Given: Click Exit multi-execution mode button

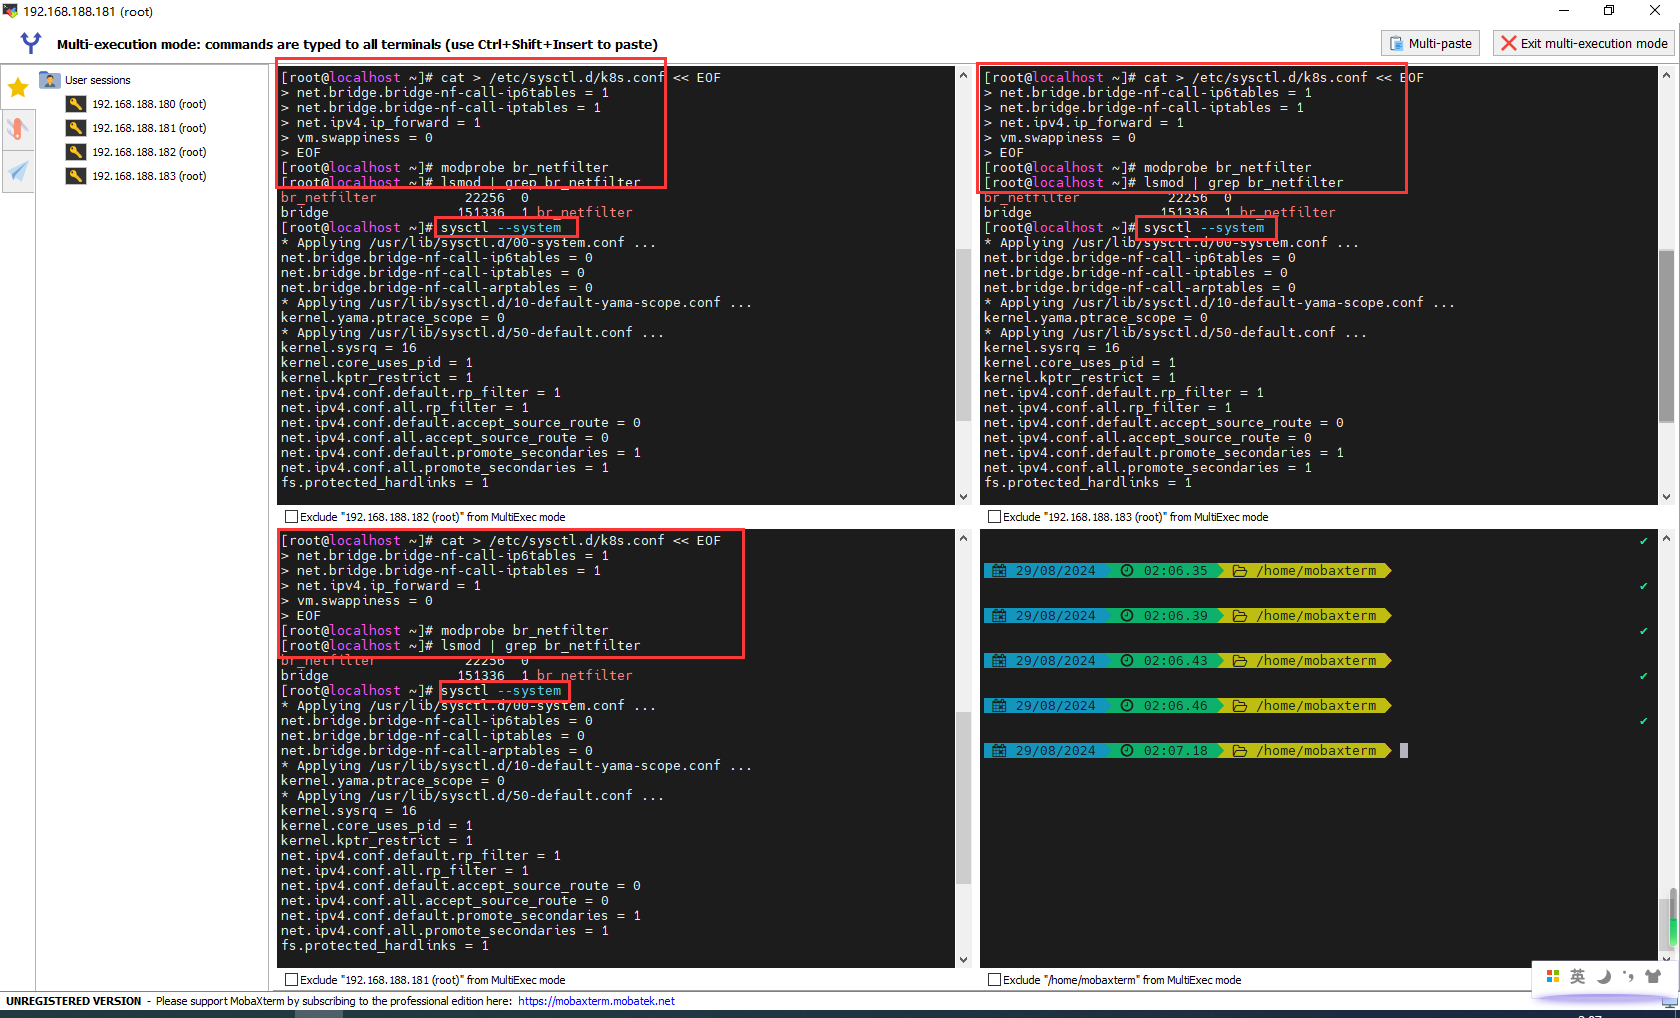Looking at the screenshot, I should [x=1585, y=43].
